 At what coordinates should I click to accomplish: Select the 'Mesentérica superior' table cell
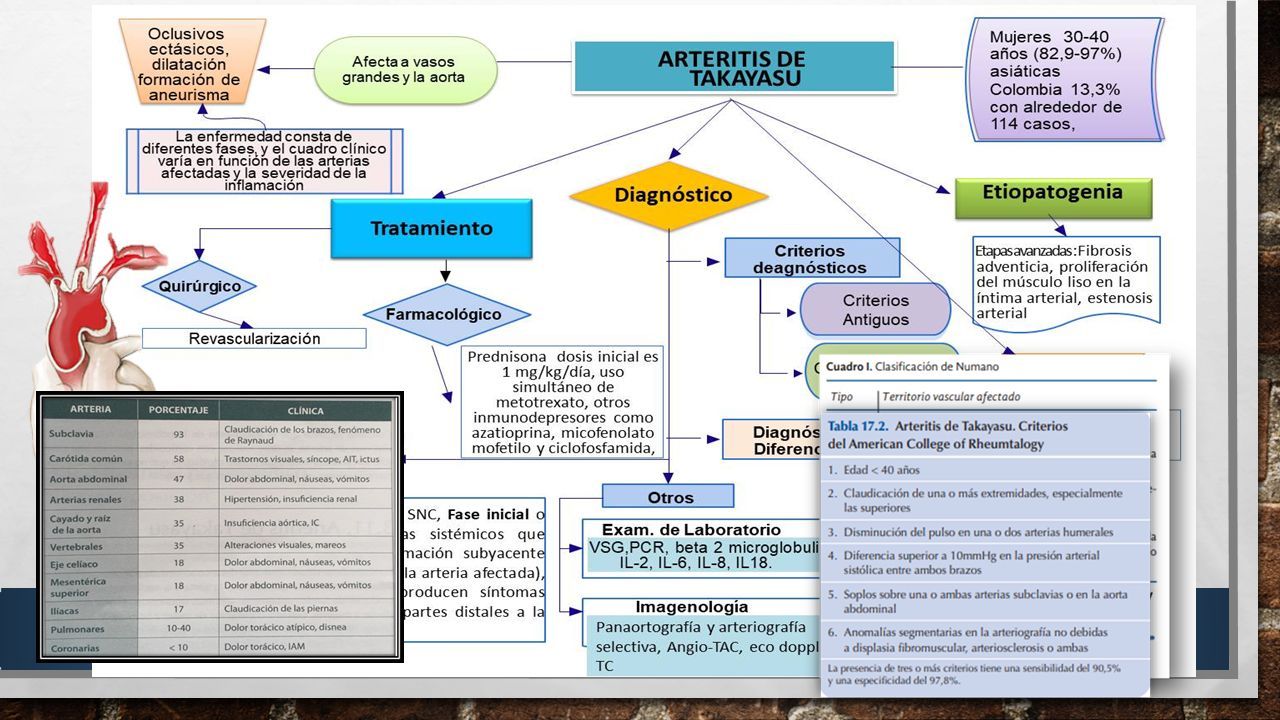(91, 586)
